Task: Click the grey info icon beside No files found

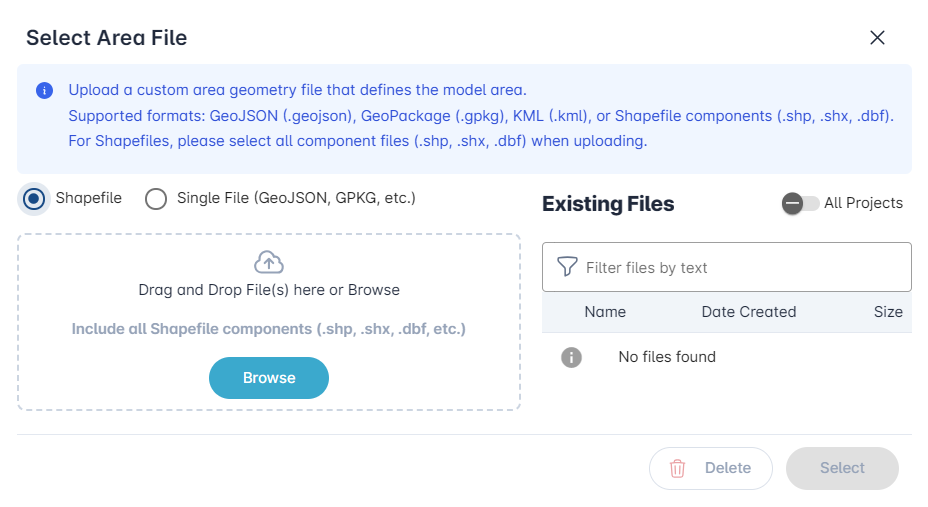Action: coord(571,357)
